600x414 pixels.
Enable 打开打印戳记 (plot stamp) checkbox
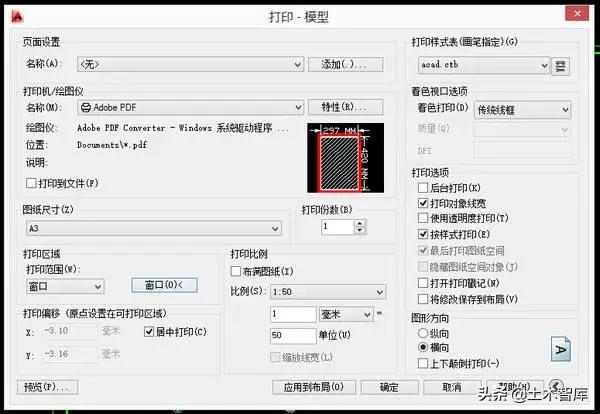[423, 283]
